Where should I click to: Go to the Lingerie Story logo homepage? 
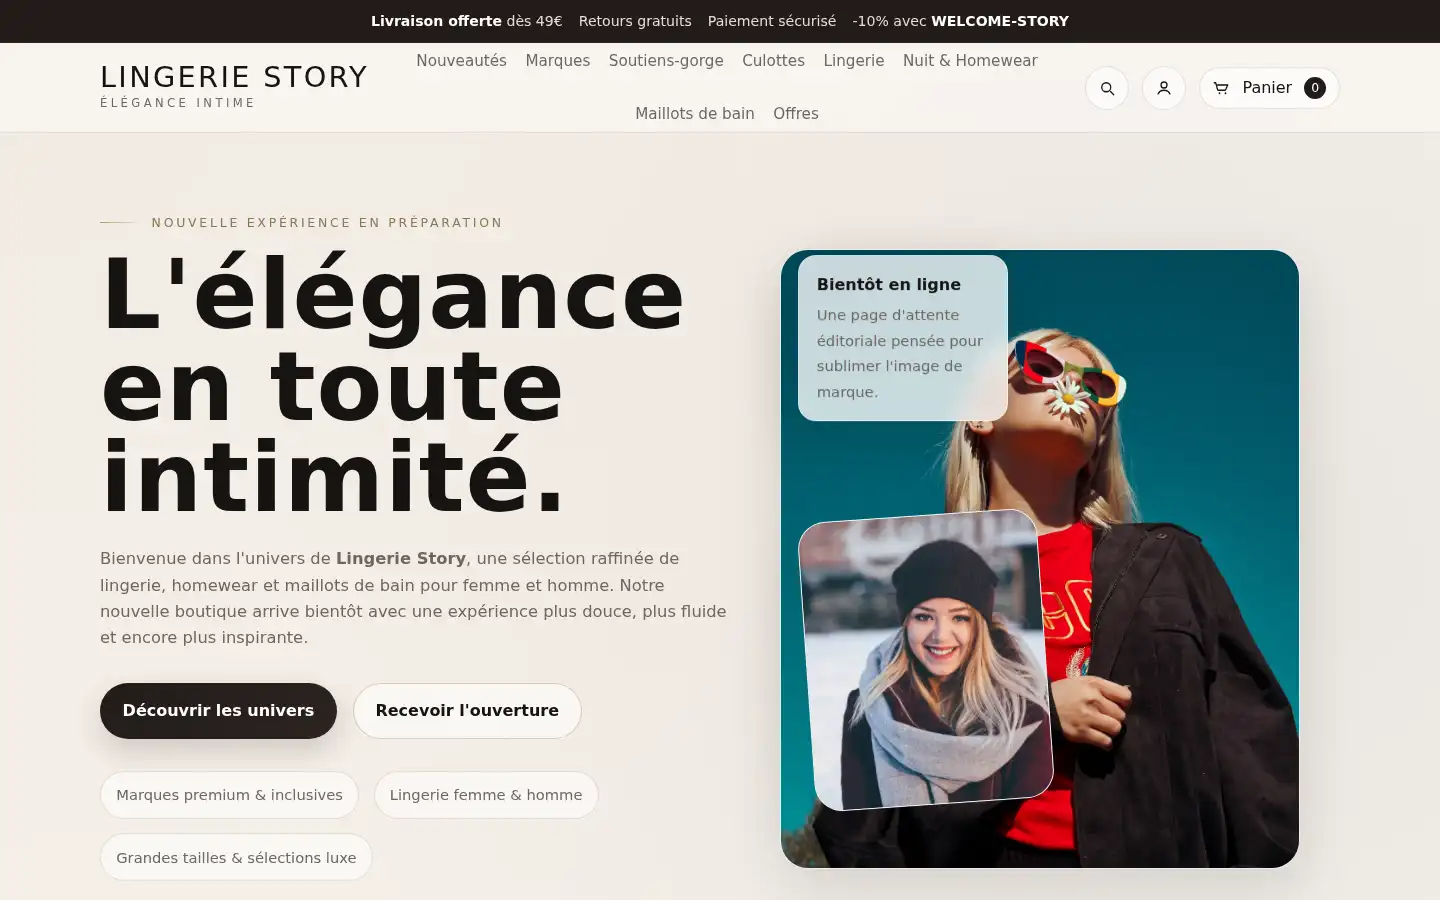point(234,86)
